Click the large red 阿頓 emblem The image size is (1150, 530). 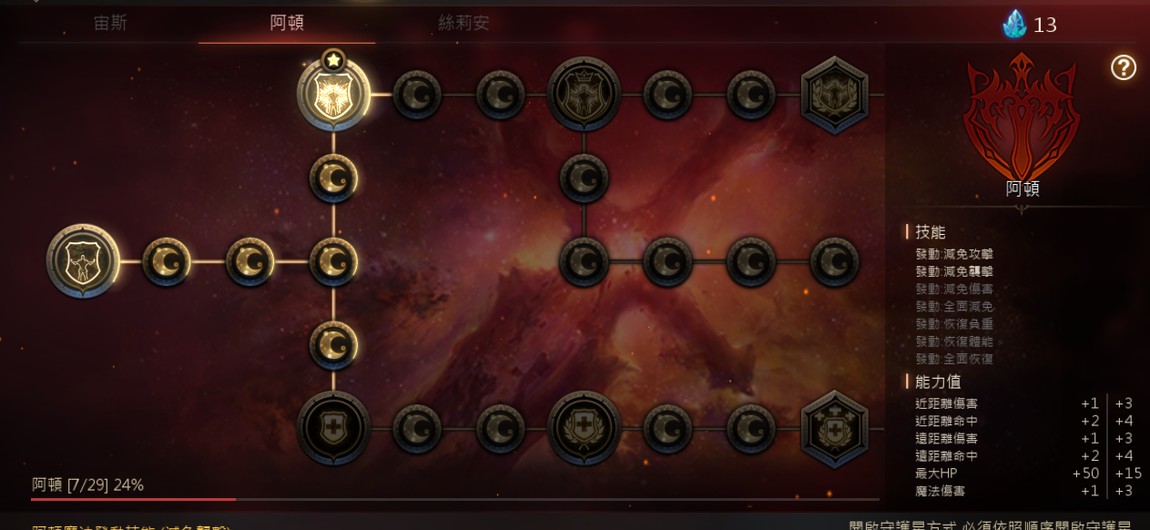1022,116
